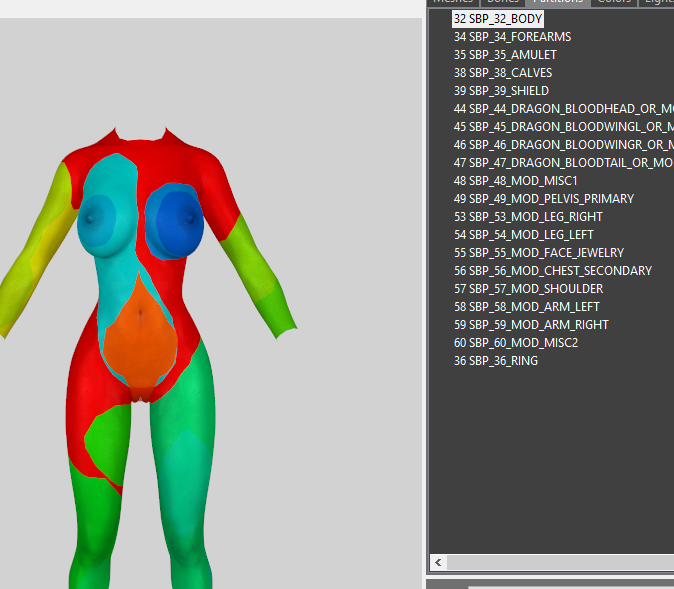This screenshot has height=589, width=674.
Task: Click the partition list scroll-left arrow
Action: [x=438, y=562]
